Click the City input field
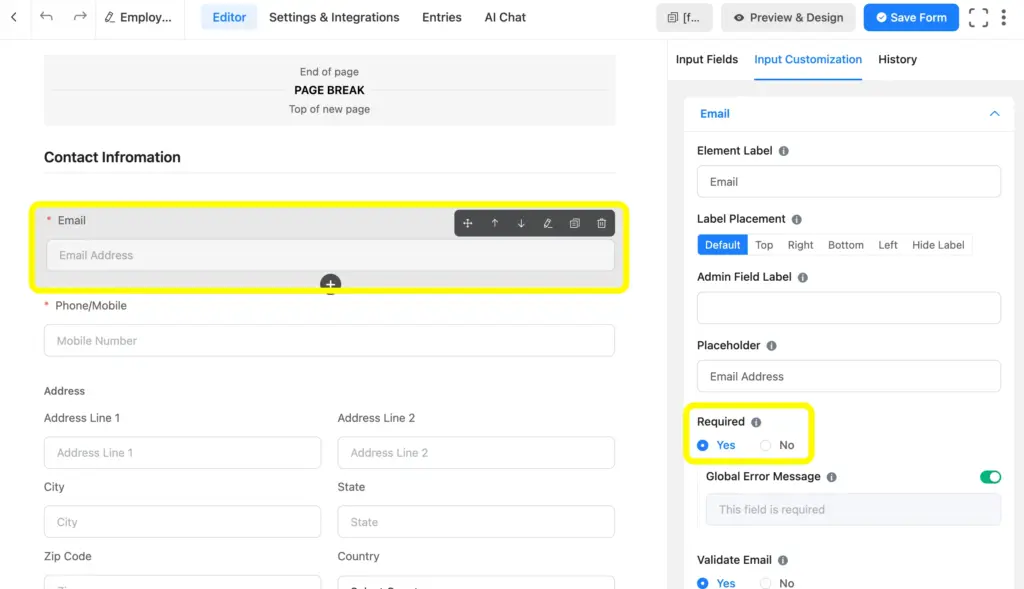The width and height of the screenshot is (1024, 589). (x=182, y=522)
